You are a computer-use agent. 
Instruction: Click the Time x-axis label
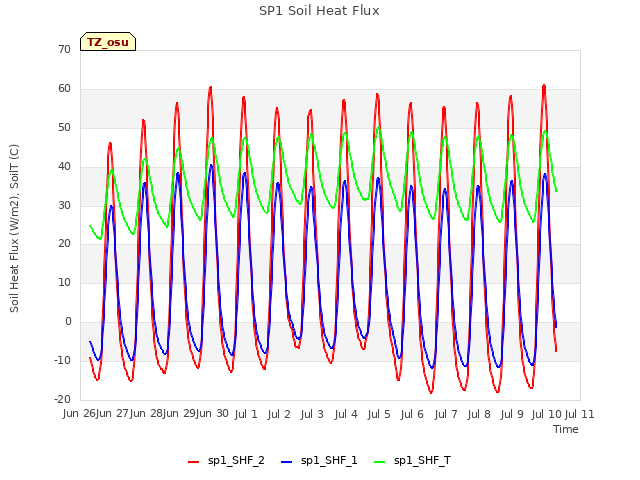[566, 429]
